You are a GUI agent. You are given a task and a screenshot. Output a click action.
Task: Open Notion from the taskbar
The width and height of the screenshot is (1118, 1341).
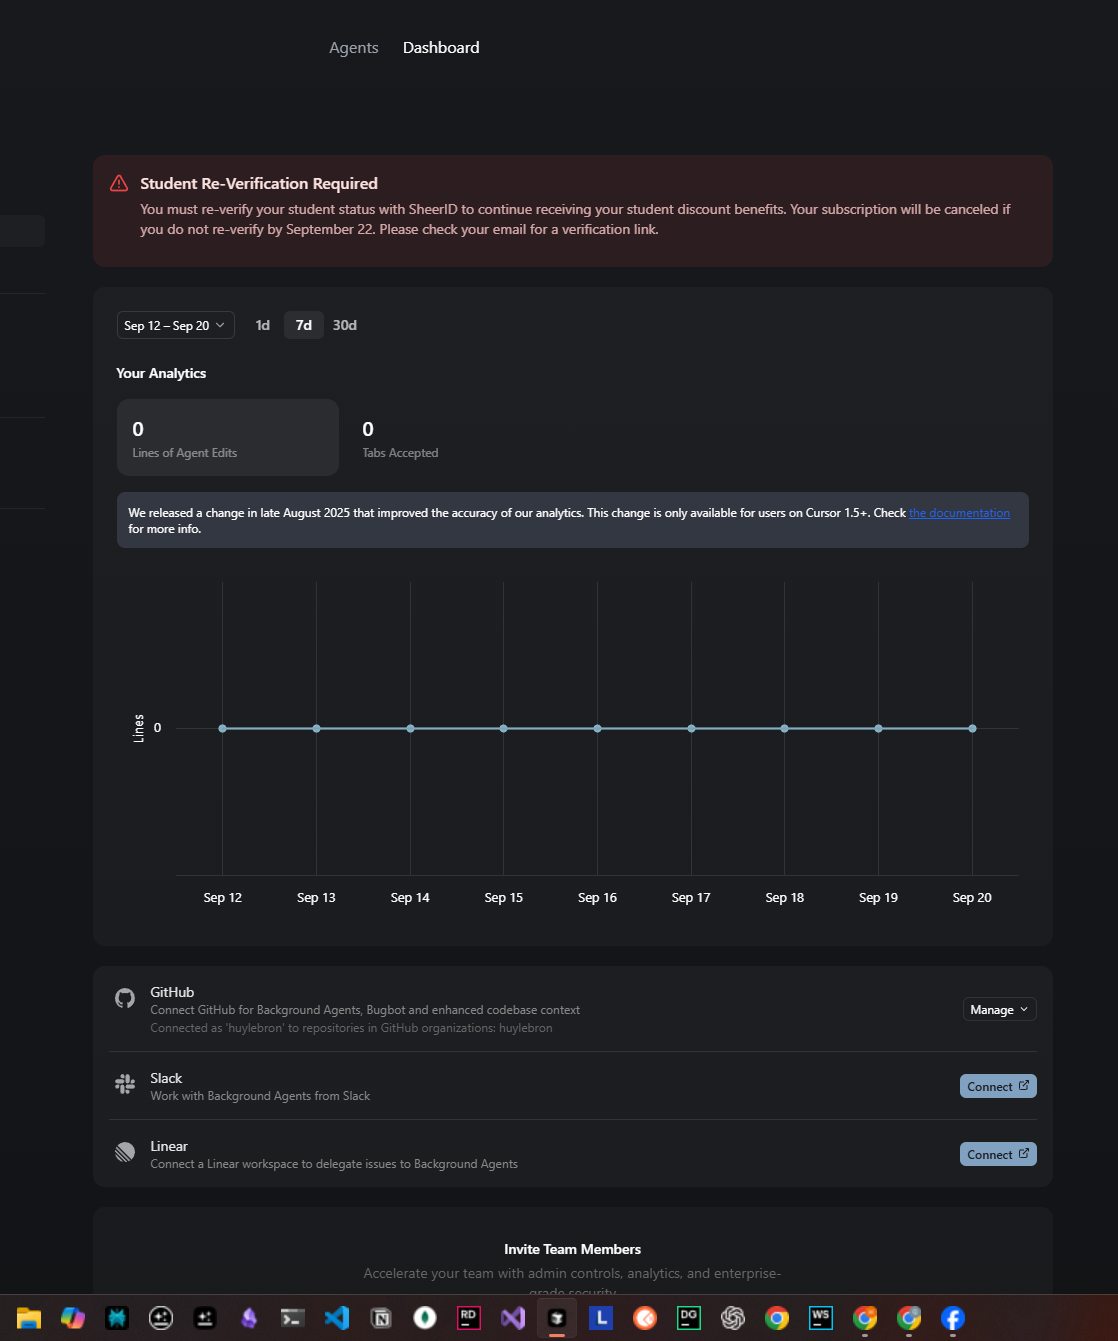pyautogui.click(x=381, y=1318)
